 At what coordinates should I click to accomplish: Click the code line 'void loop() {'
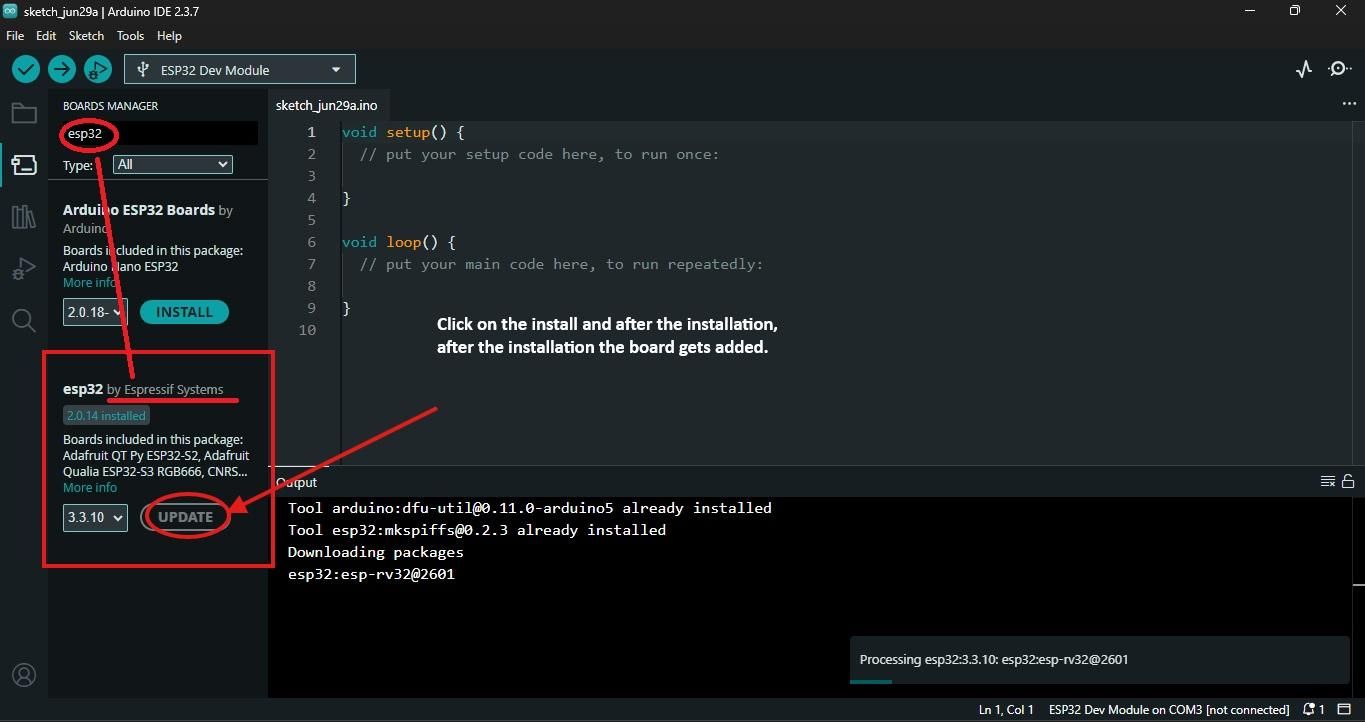click(398, 242)
